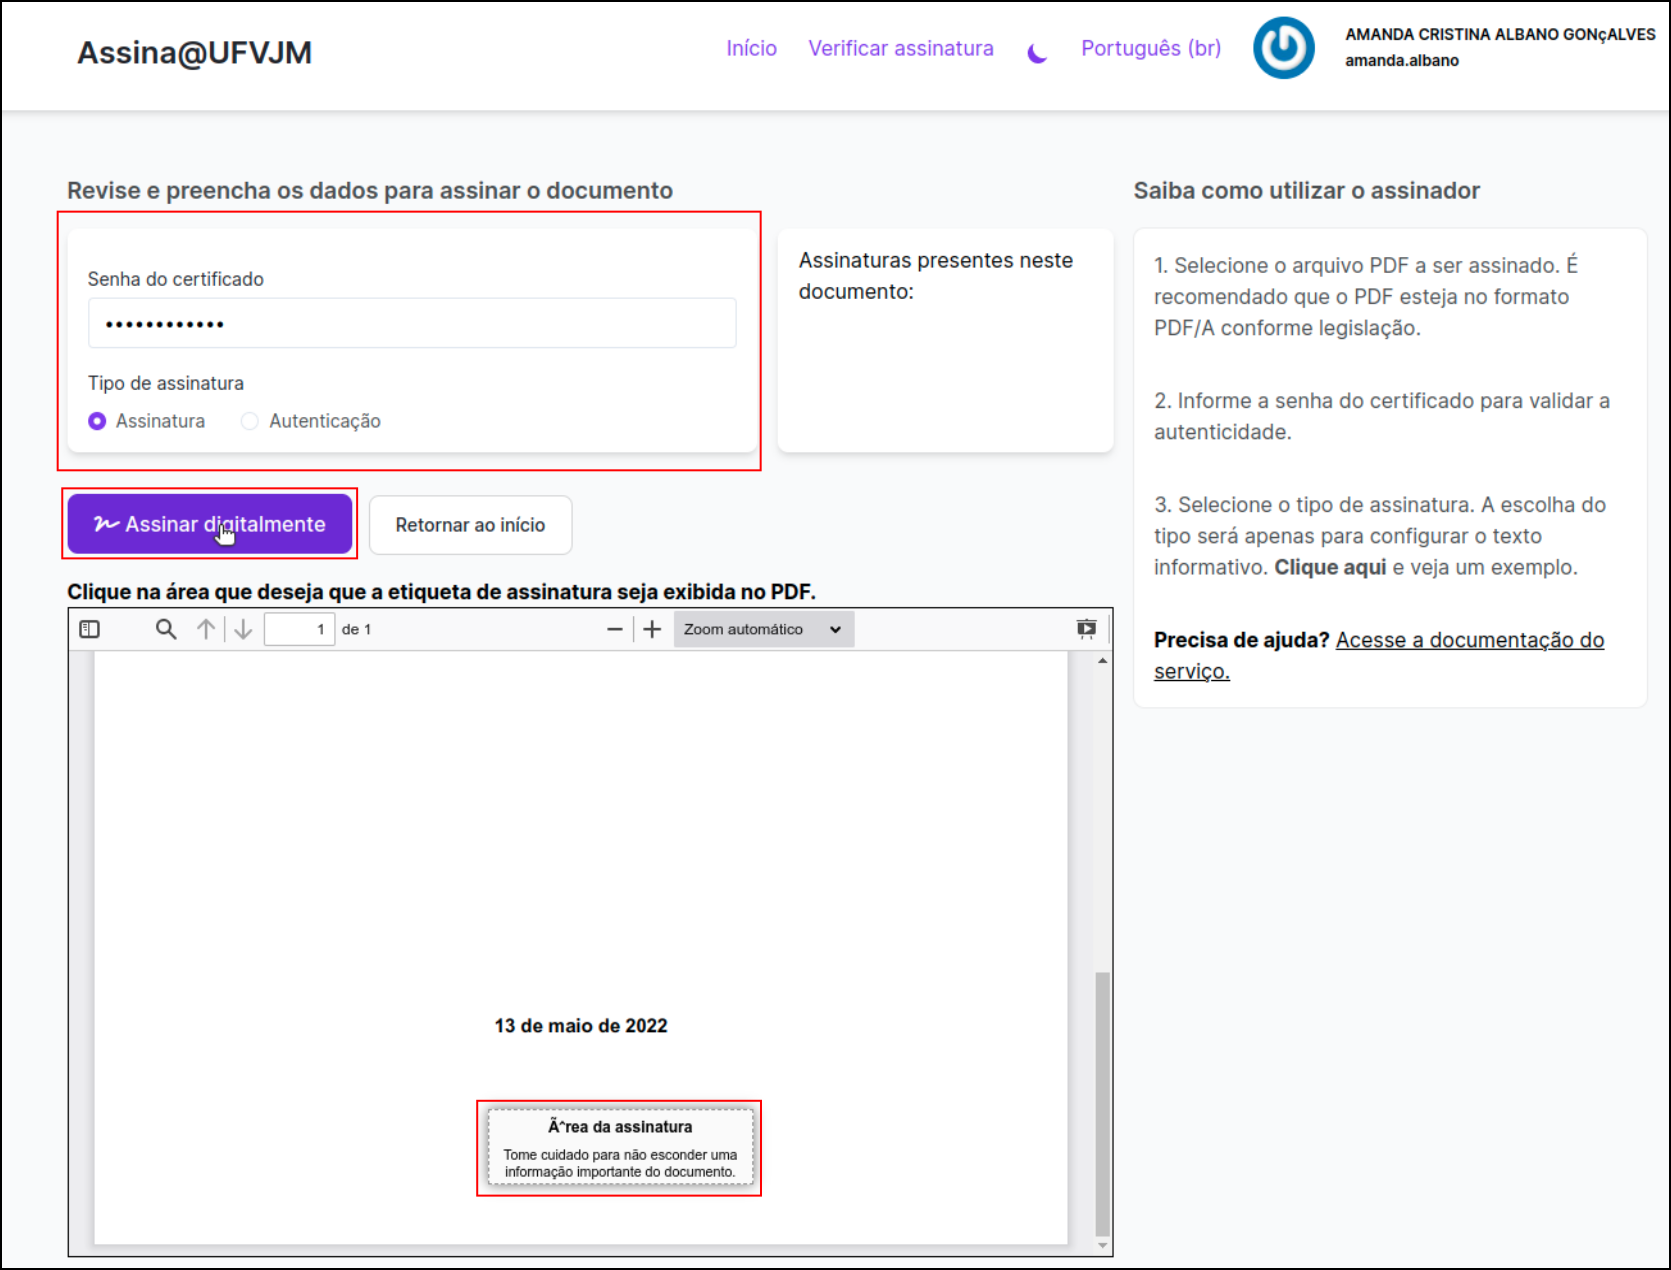Open the search tool in the PDF viewer
Screen dimensions: 1671x1270
165,629
